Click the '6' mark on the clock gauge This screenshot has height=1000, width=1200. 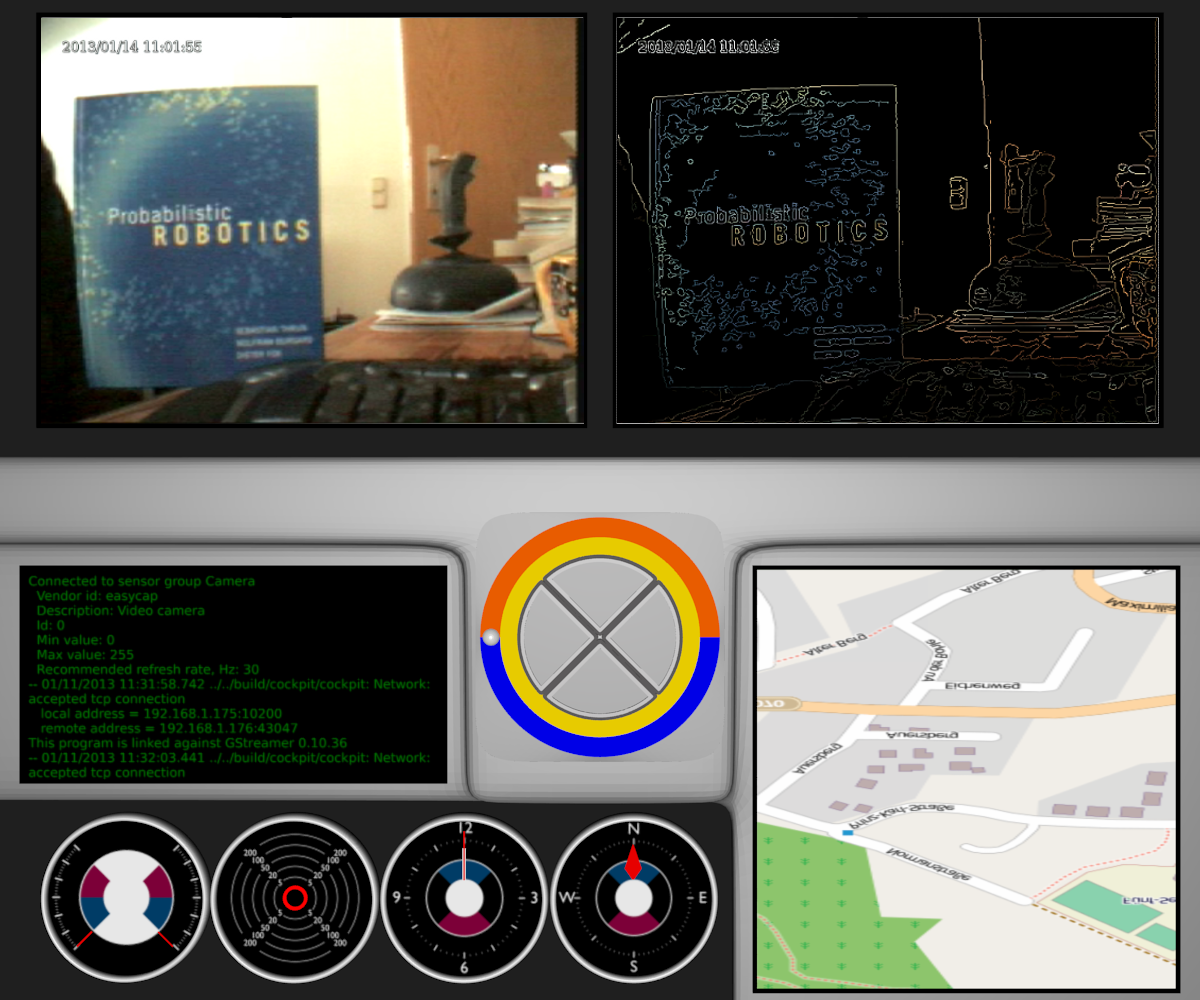pos(464,967)
